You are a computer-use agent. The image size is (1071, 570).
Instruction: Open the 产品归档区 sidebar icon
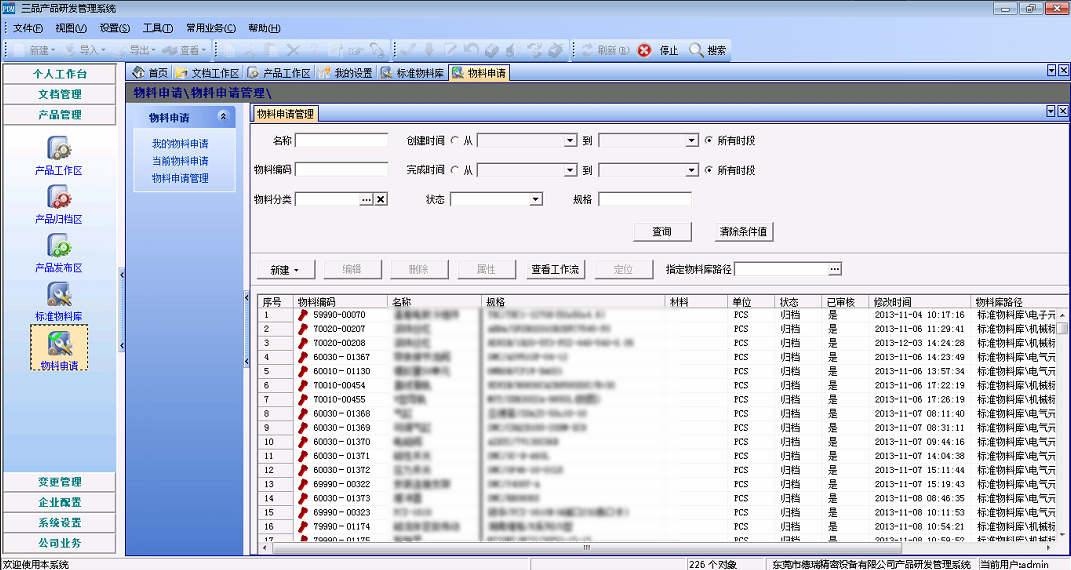point(58,198)
